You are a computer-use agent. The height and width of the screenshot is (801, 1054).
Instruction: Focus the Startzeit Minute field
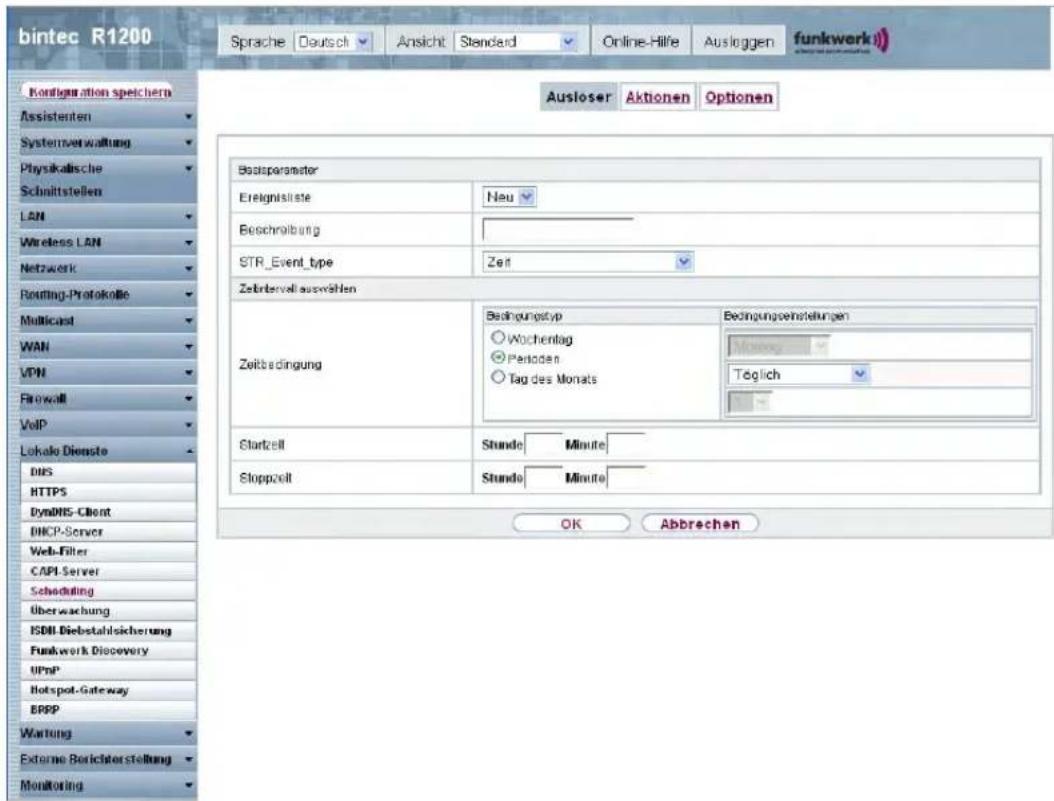click(x=626, y=444)
